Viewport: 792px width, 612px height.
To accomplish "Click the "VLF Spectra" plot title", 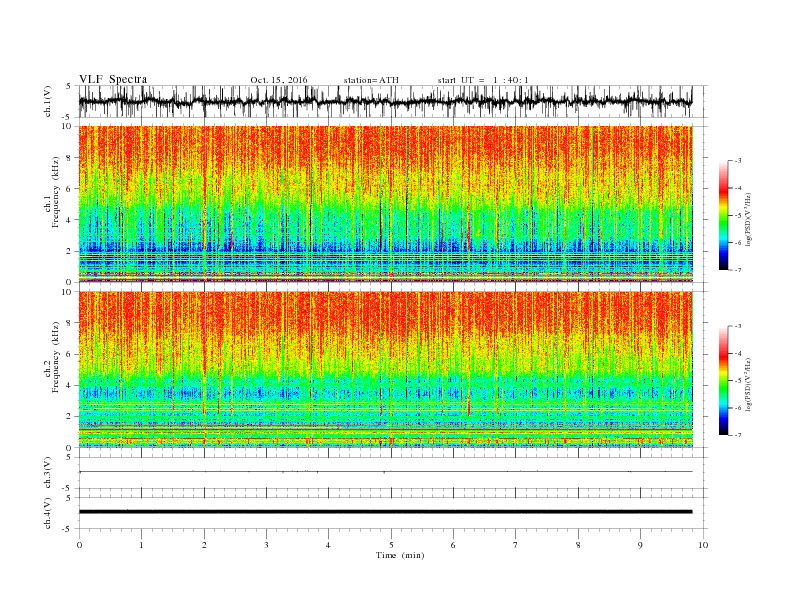I will (x=113, y=79).
